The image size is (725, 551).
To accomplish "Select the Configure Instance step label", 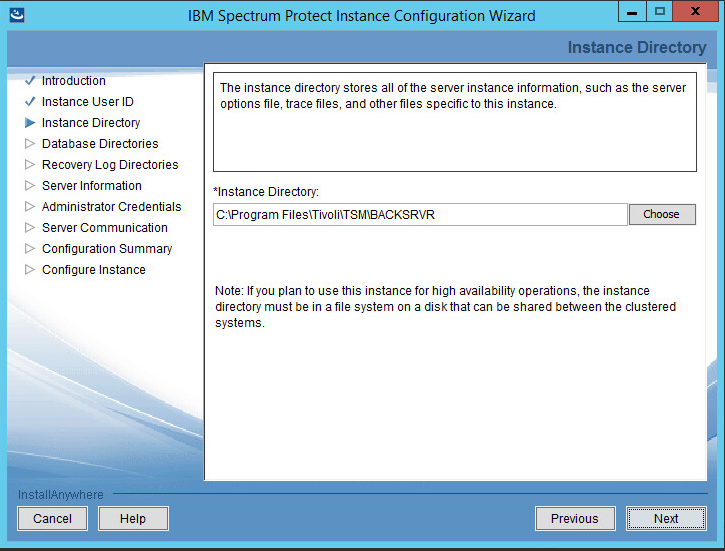I will (93, 270).
